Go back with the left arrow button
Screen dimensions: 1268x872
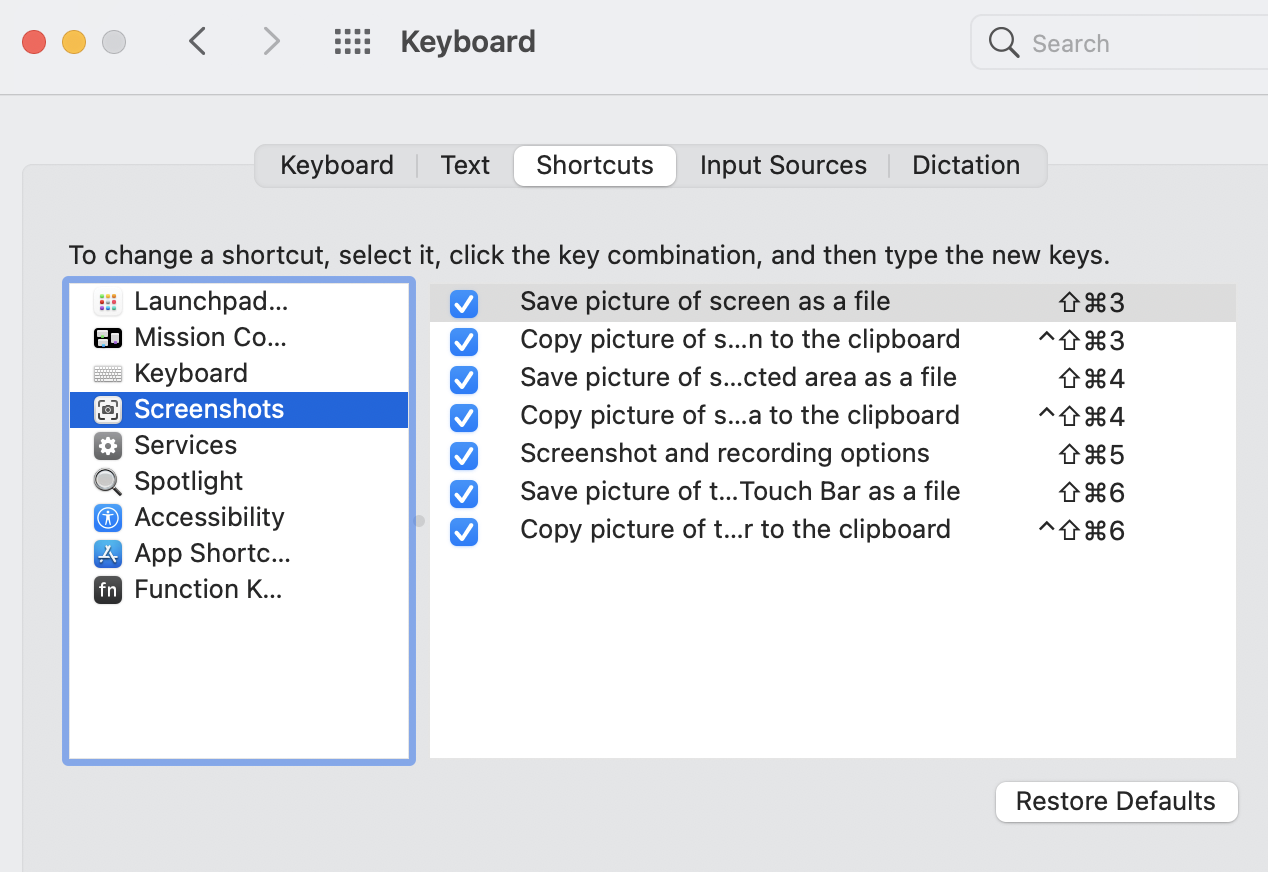click(198, 42)
